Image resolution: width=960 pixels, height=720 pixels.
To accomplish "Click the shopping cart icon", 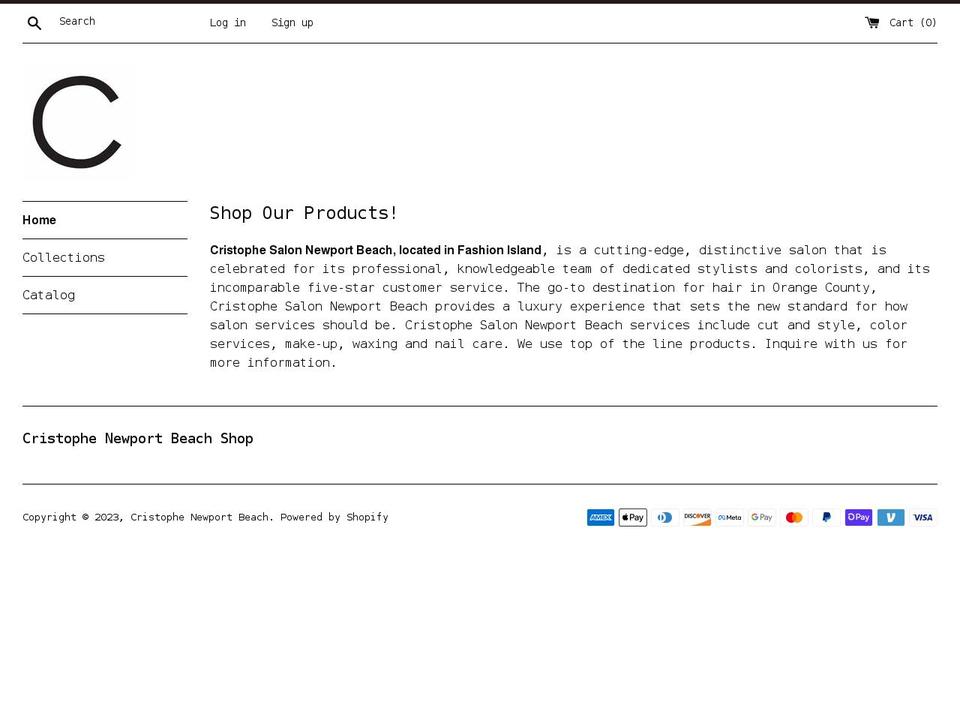I will coord(872,23).
